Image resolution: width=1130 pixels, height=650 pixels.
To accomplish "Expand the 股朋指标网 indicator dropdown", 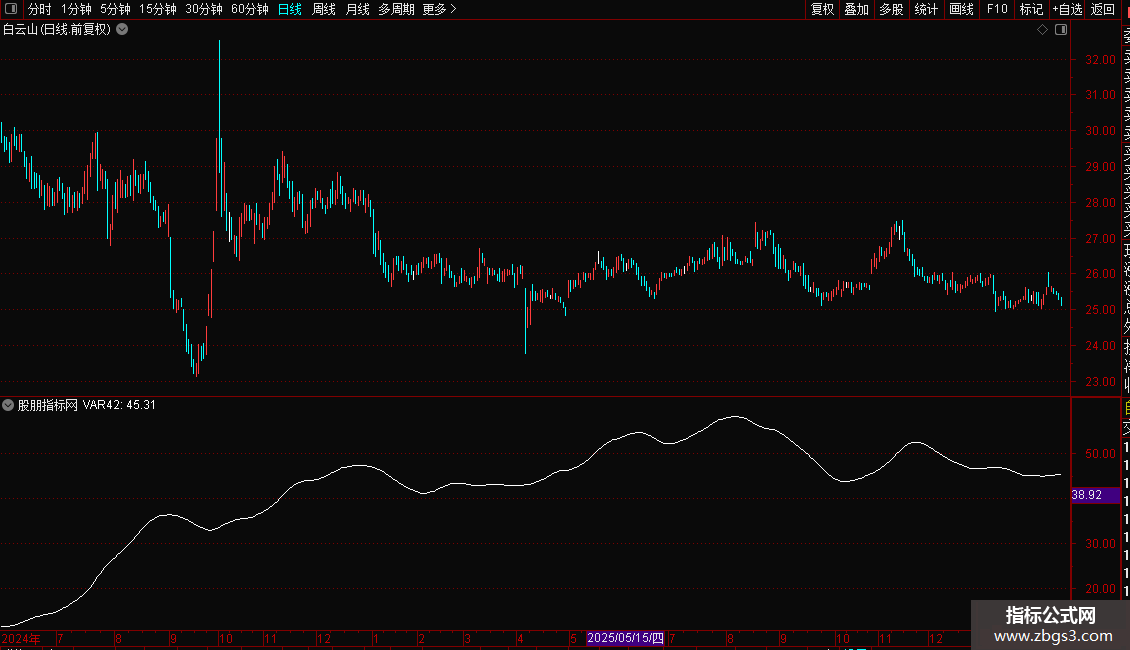I will click(x=8, y=405).
